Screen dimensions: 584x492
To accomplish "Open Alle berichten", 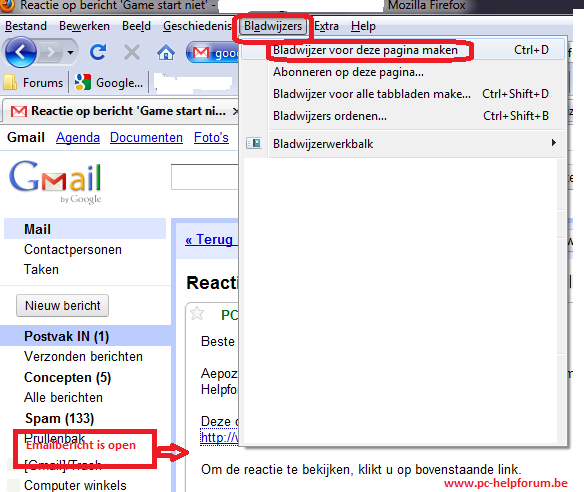I will [63, 397].
